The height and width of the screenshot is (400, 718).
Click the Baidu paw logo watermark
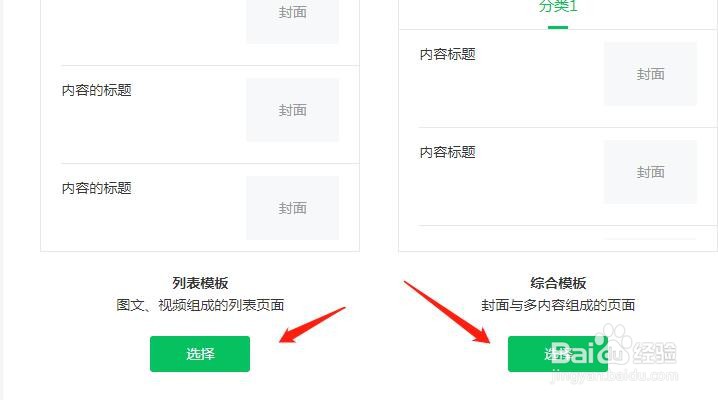pos(614,342)
